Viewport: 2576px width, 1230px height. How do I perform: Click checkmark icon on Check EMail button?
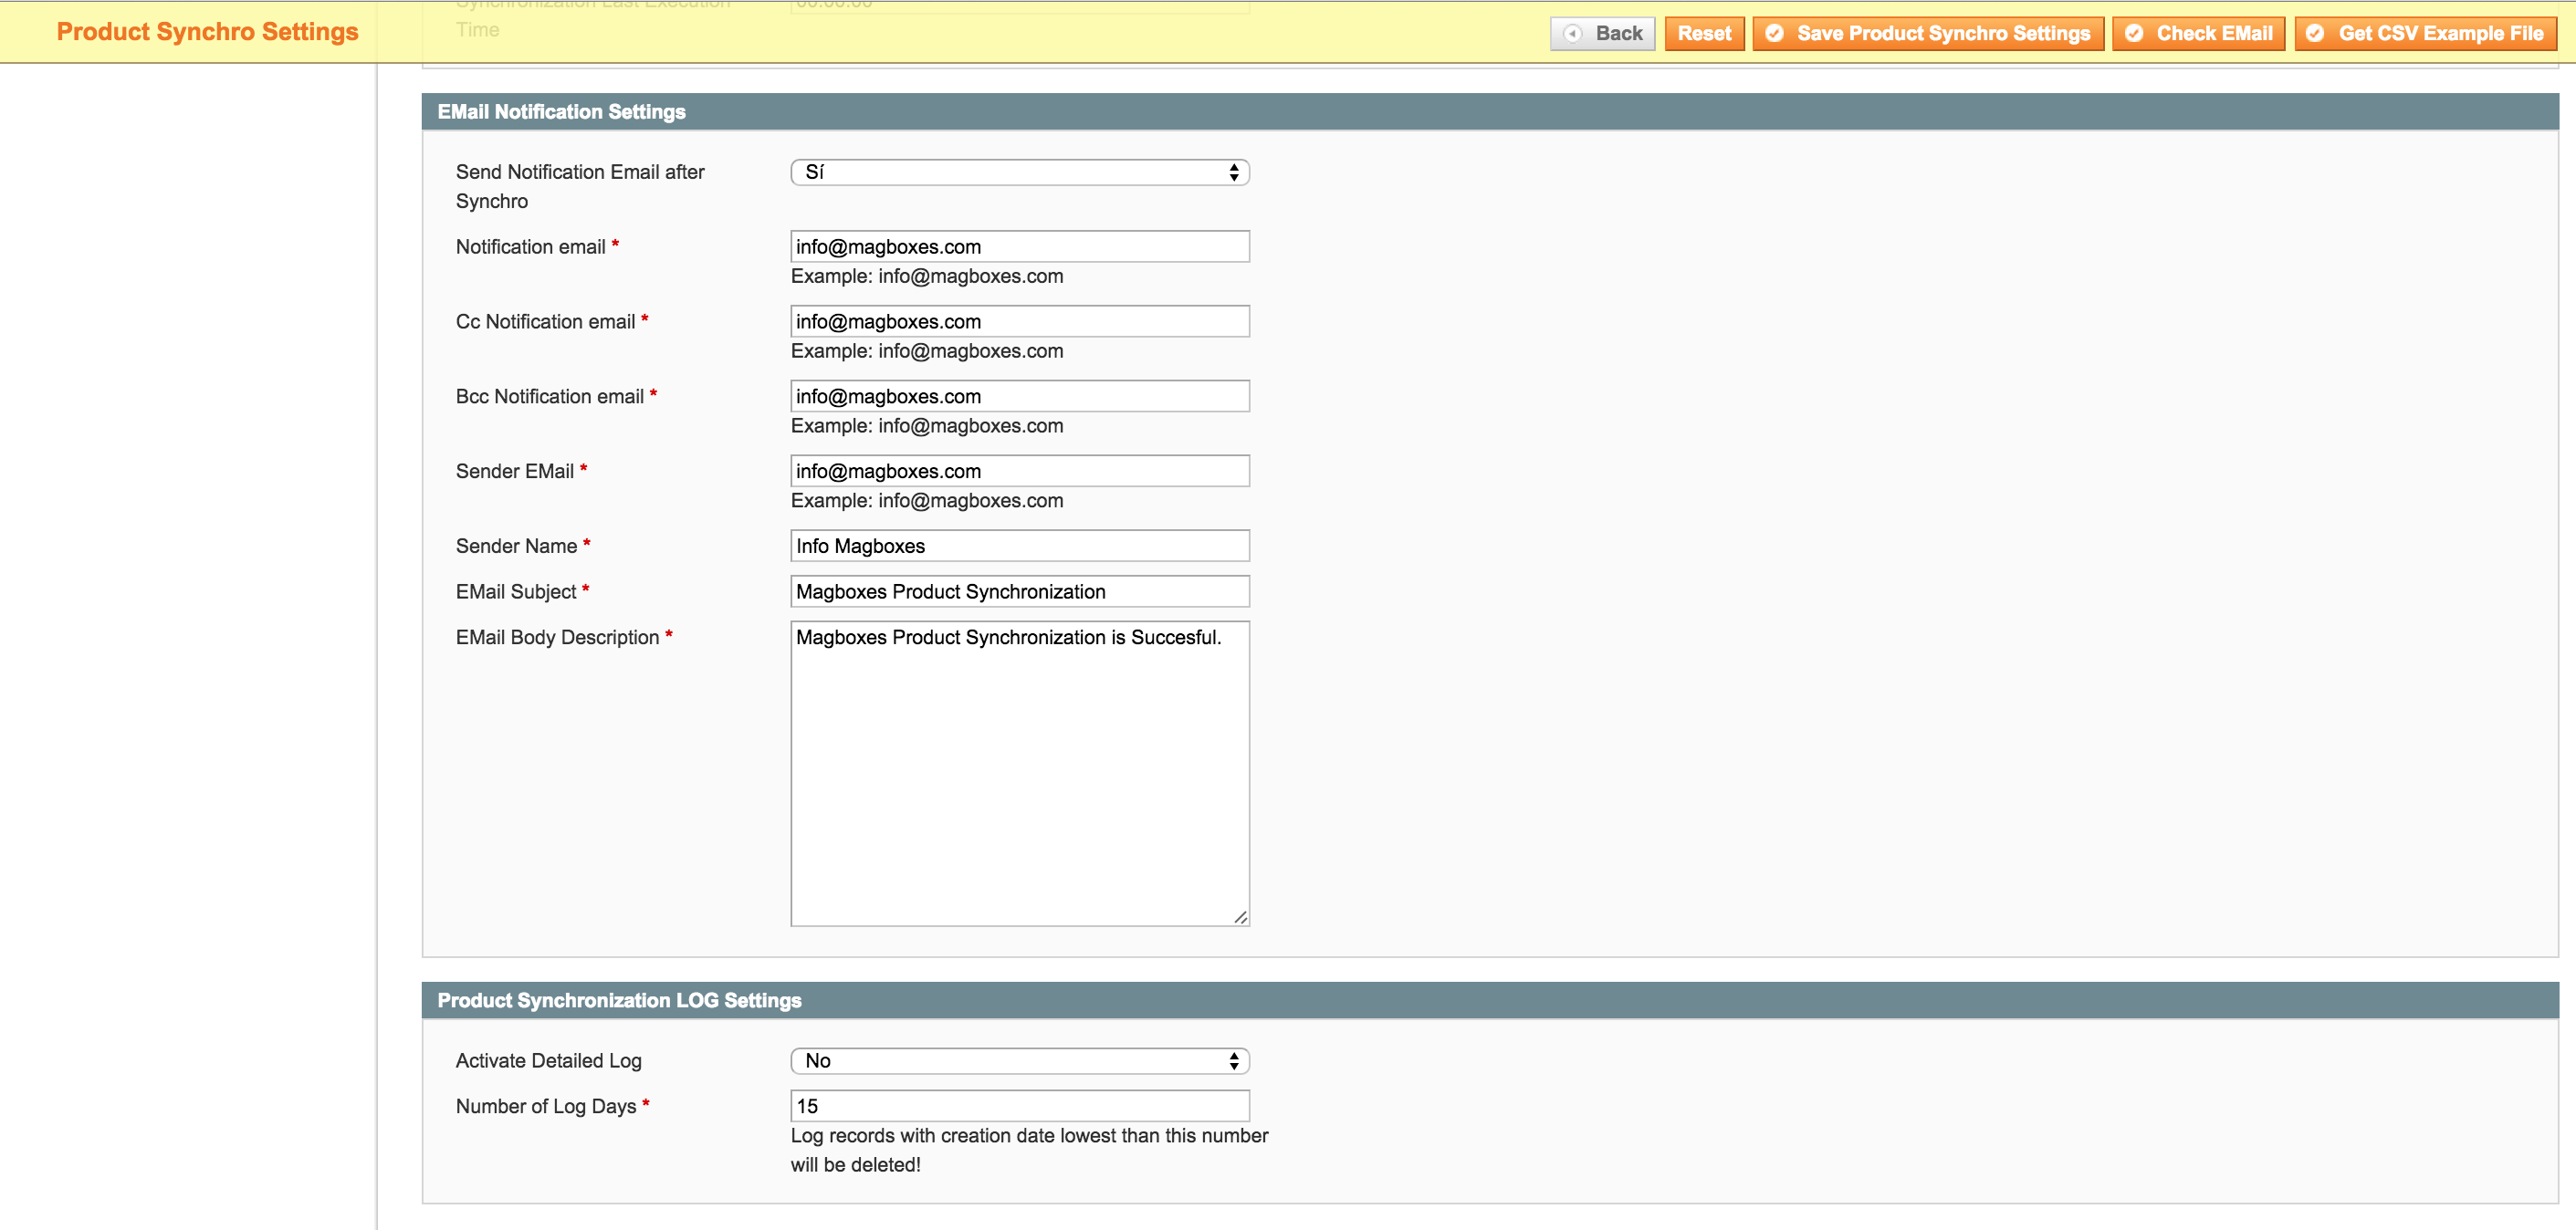[x=2134, y=33]
